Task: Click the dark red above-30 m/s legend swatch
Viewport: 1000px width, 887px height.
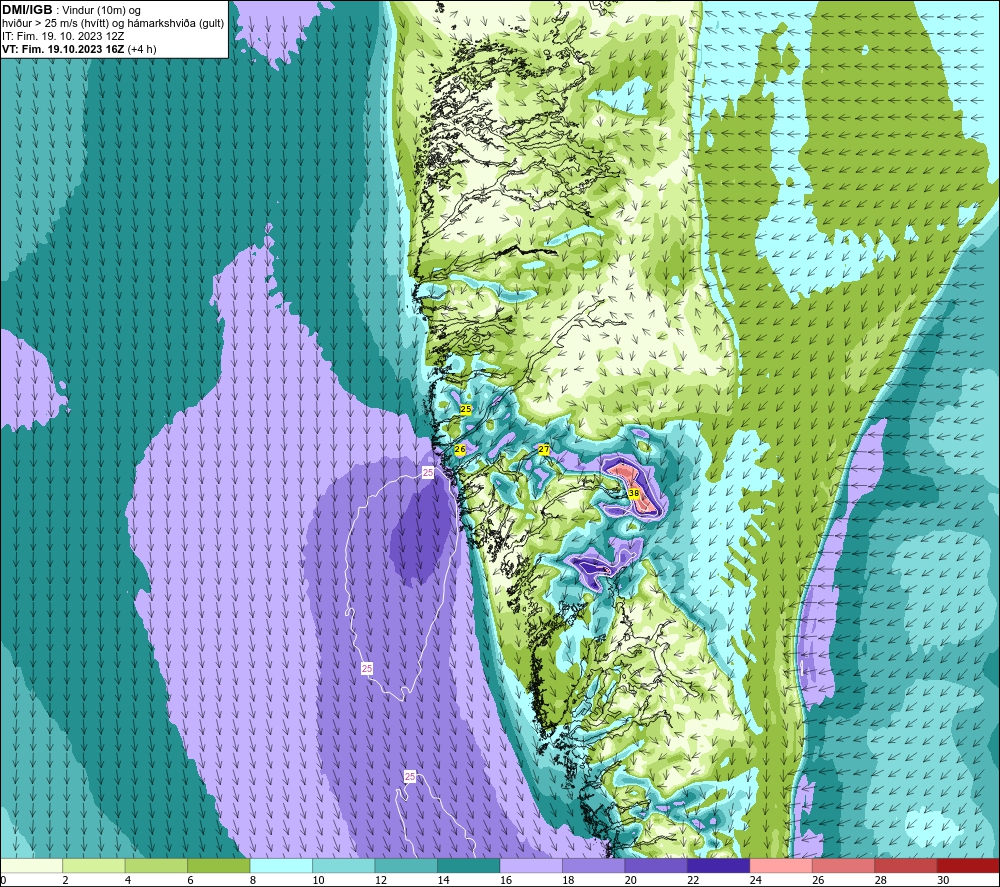Action: (x=969, y=865)
